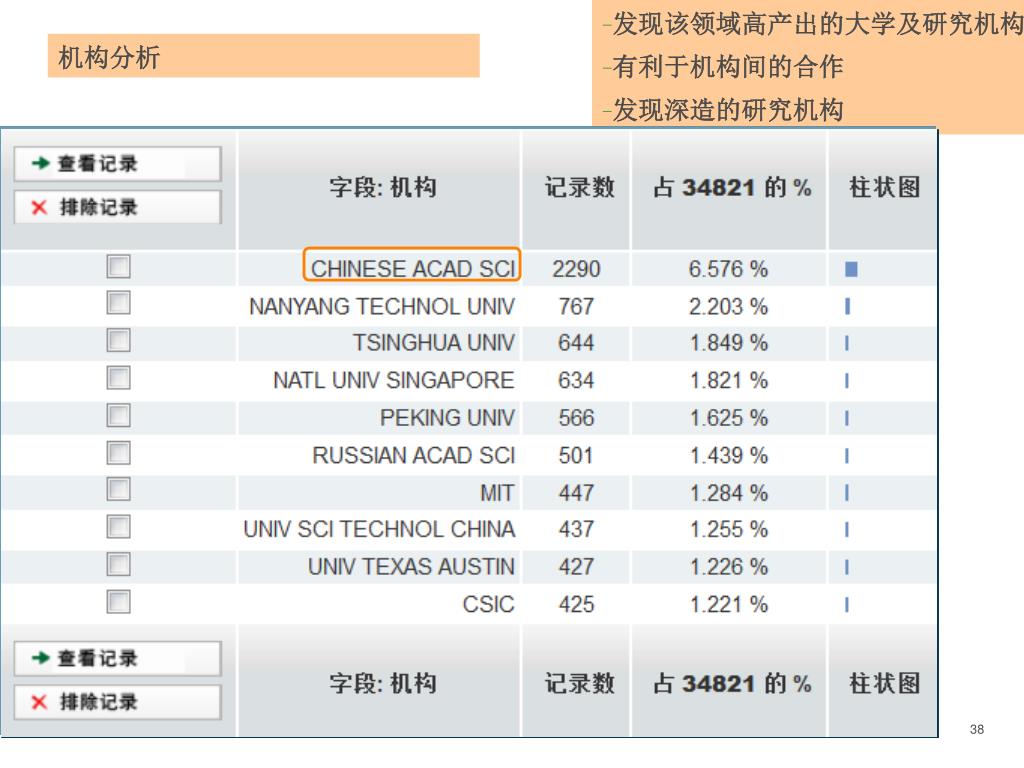The image size is (1024, 768).
Task: Click the top 查看记录 button
Action: pos(118,163)
